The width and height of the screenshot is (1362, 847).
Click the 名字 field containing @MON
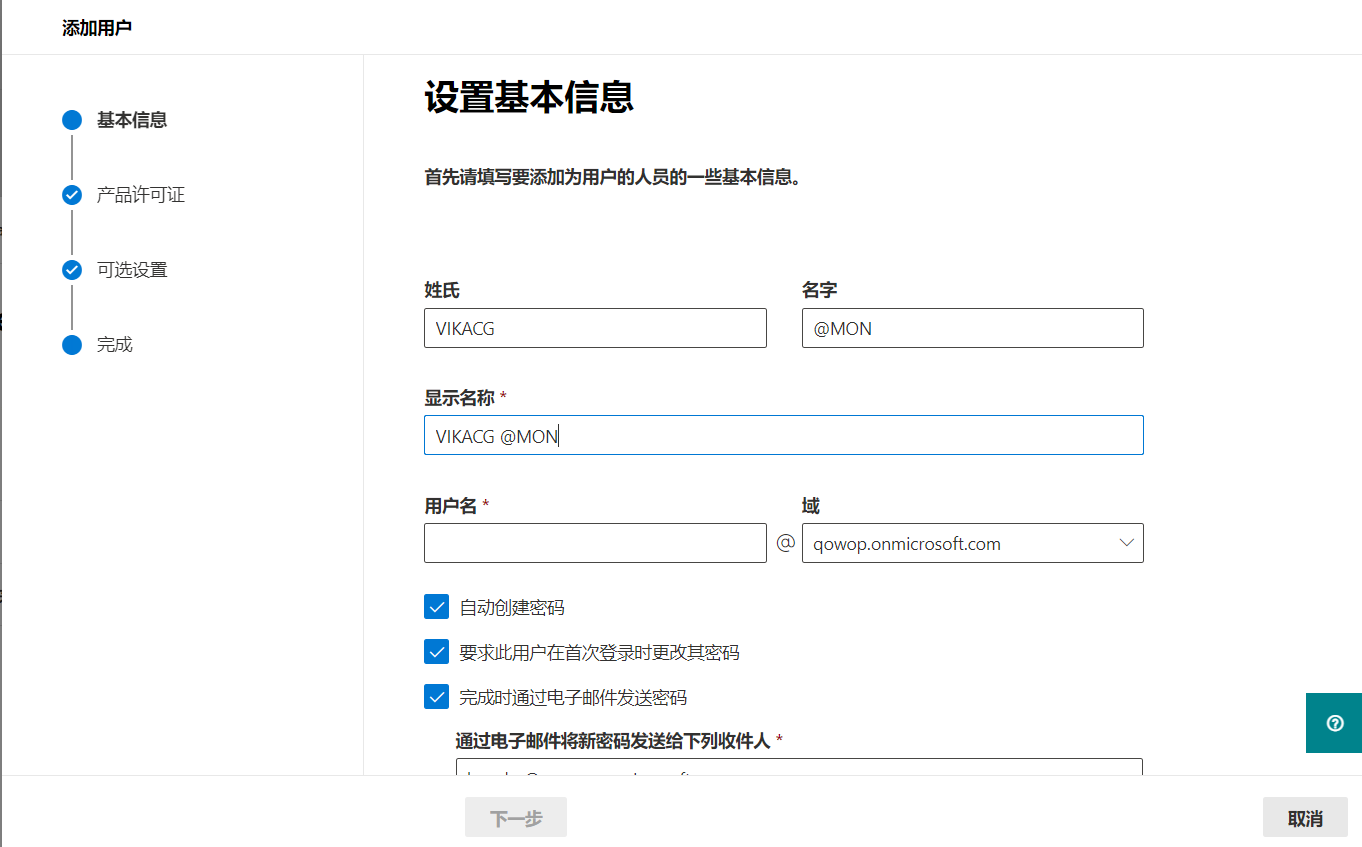click(x=972, y=328)
